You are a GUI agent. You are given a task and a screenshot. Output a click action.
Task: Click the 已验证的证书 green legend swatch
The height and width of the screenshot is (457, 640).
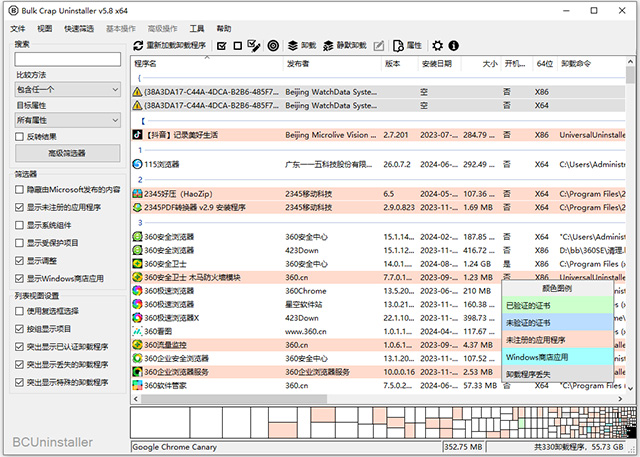point(557,304)
